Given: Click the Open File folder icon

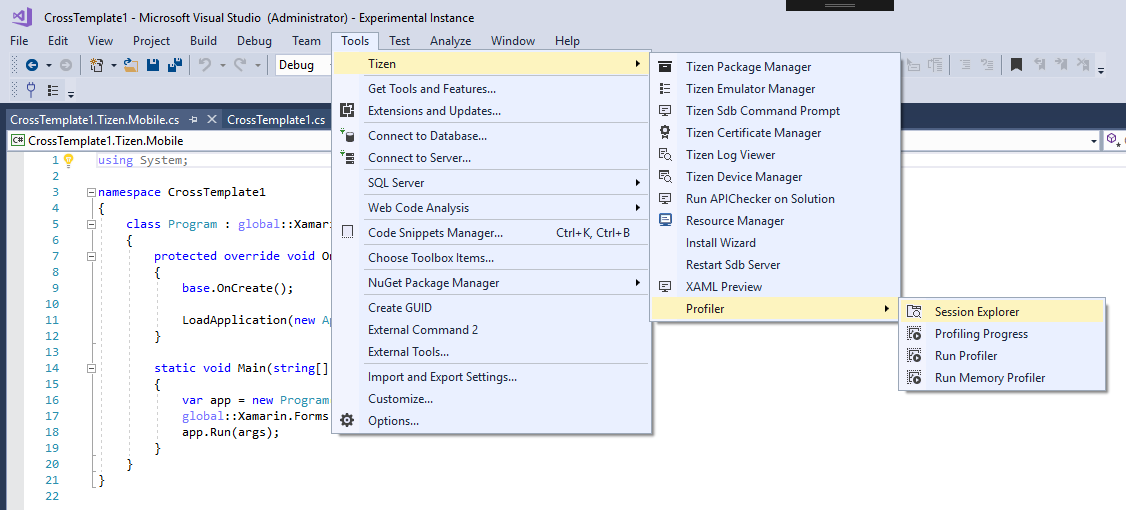Looking at the screenshot, I should point(131,65).
